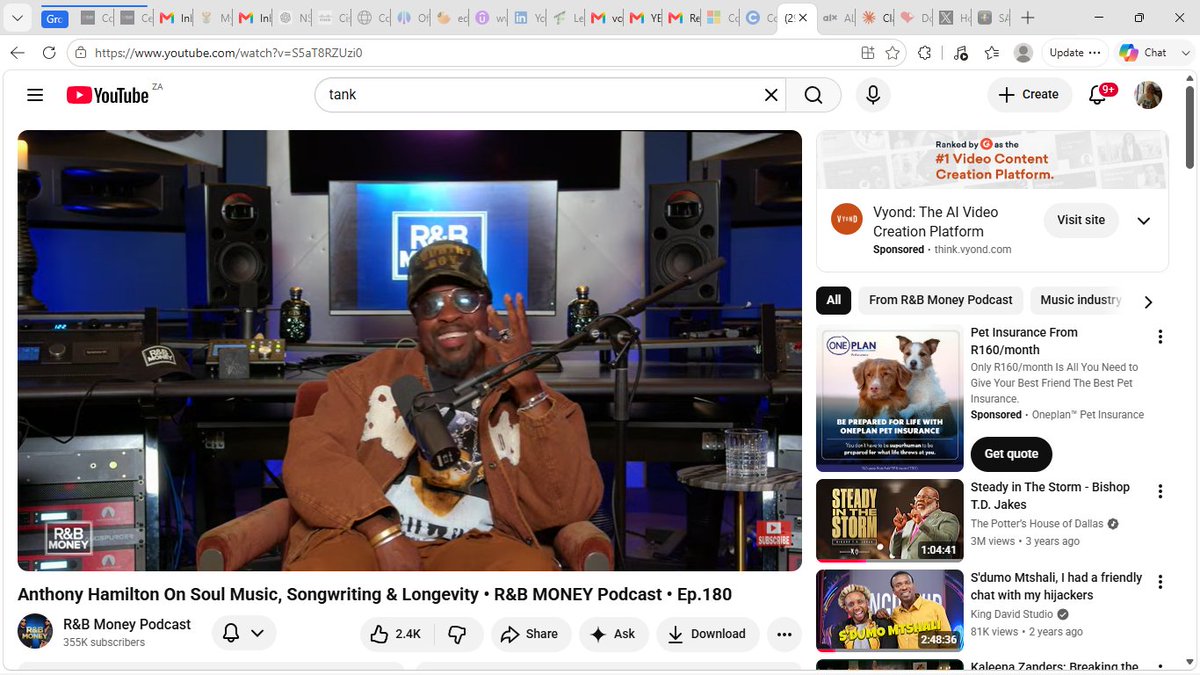Select the All filter chip
This screenshot has height=675, width=1200.
click(x=834, y=300)
